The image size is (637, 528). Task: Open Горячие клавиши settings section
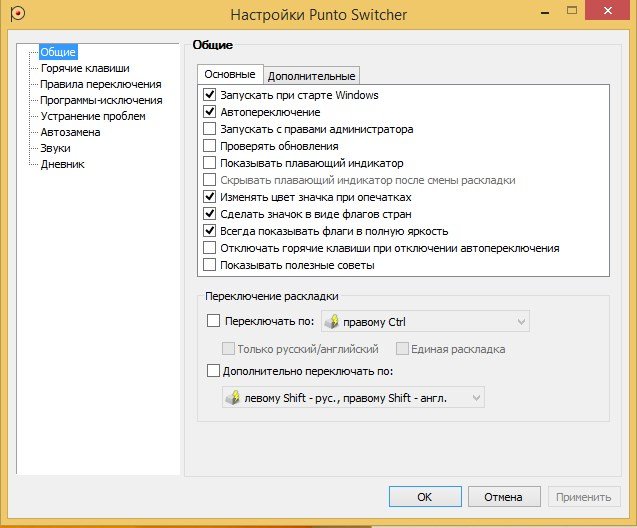[85, 68]
